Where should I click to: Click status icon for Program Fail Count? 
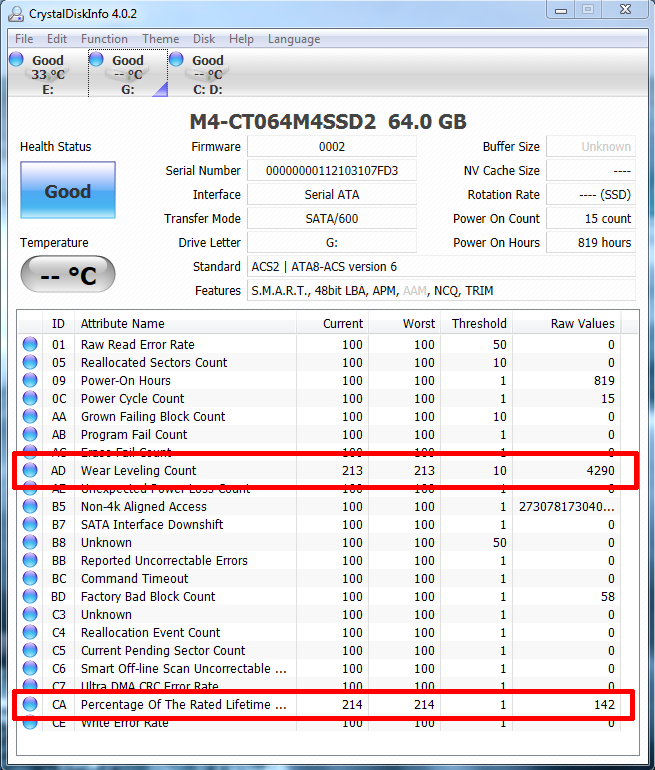click(30, 435)
